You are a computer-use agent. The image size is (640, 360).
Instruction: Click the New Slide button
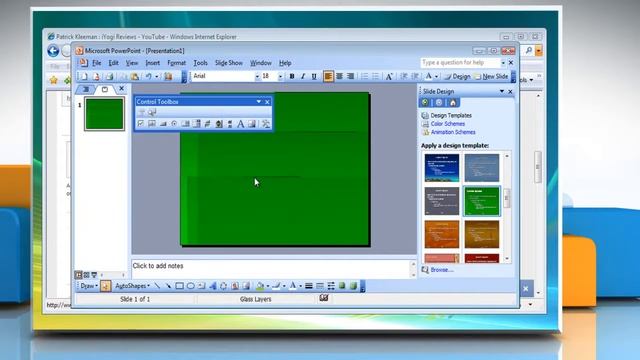coord(491,76)
